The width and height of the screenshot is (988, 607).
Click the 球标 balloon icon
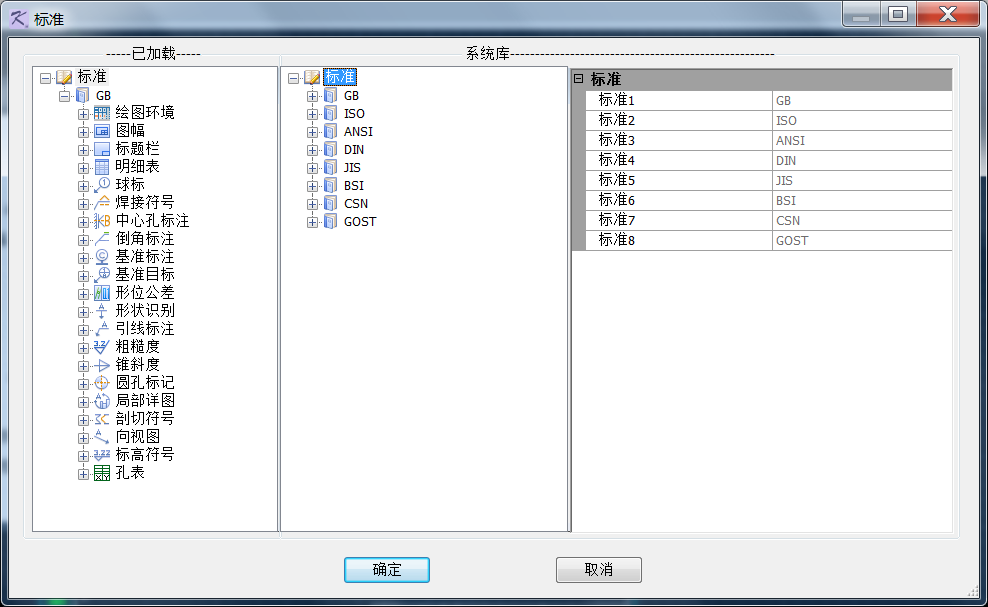tap(101, 185)
